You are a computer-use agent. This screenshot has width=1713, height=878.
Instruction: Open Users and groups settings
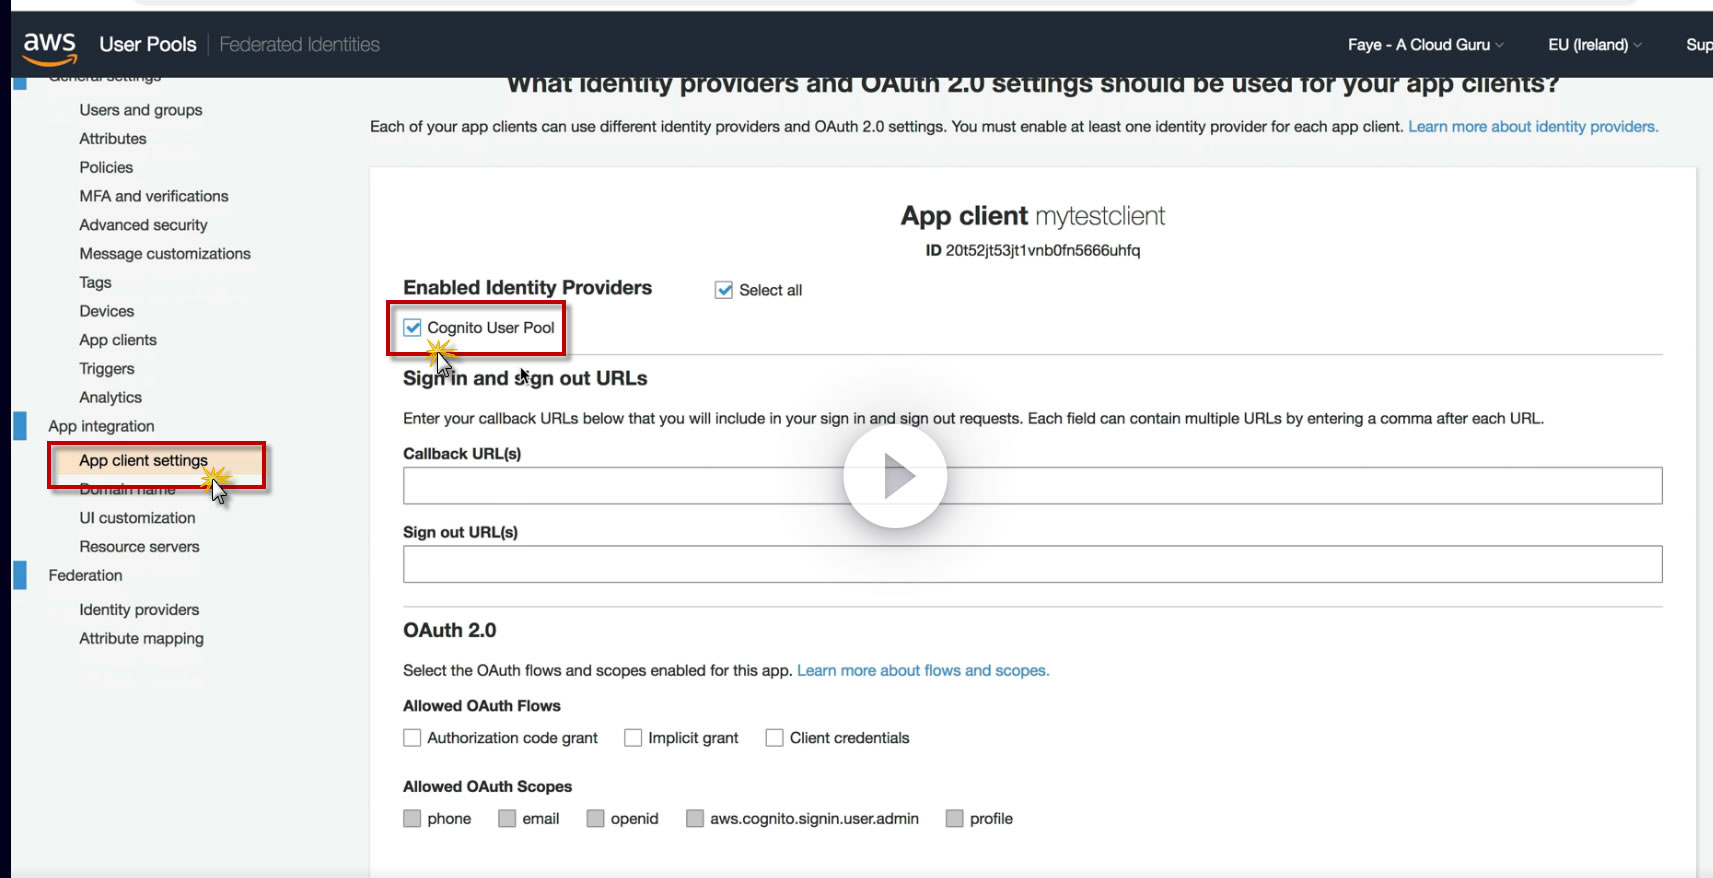click(x=141, y=110)
